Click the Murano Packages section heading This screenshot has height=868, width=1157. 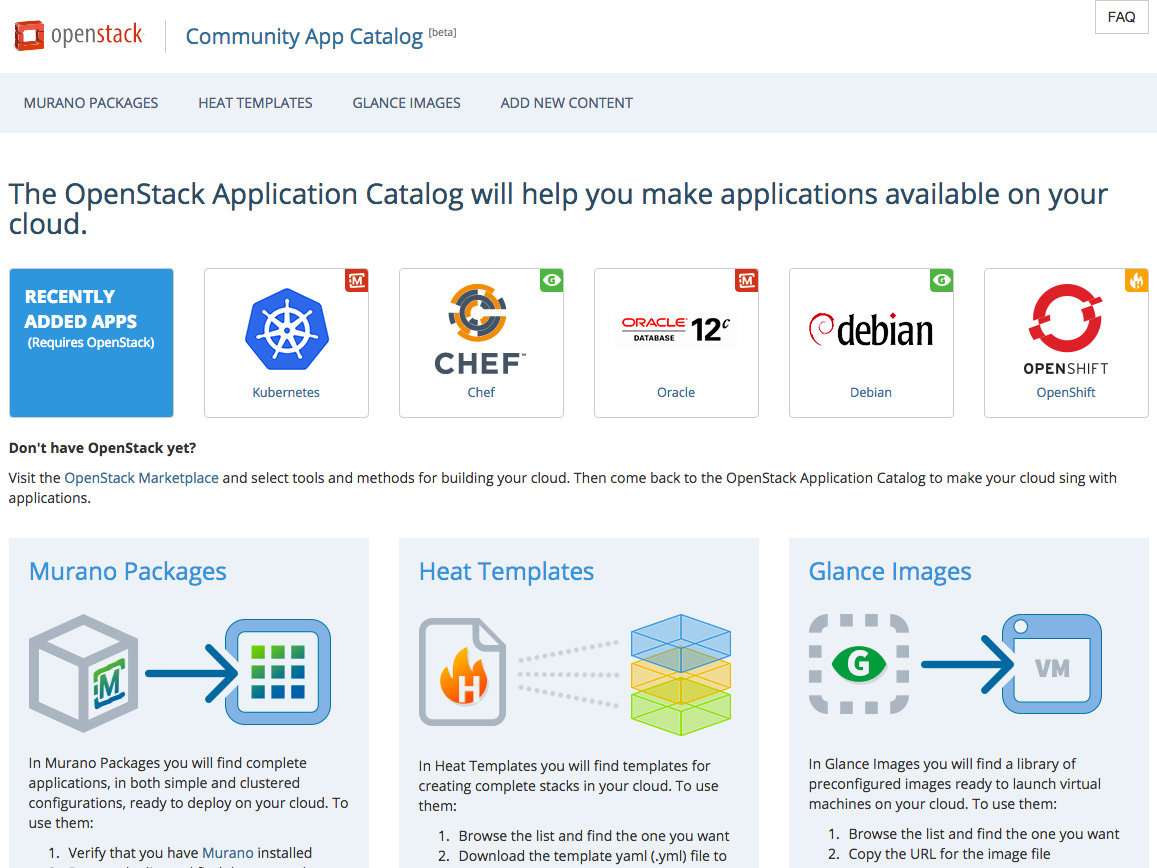[128, 571]
